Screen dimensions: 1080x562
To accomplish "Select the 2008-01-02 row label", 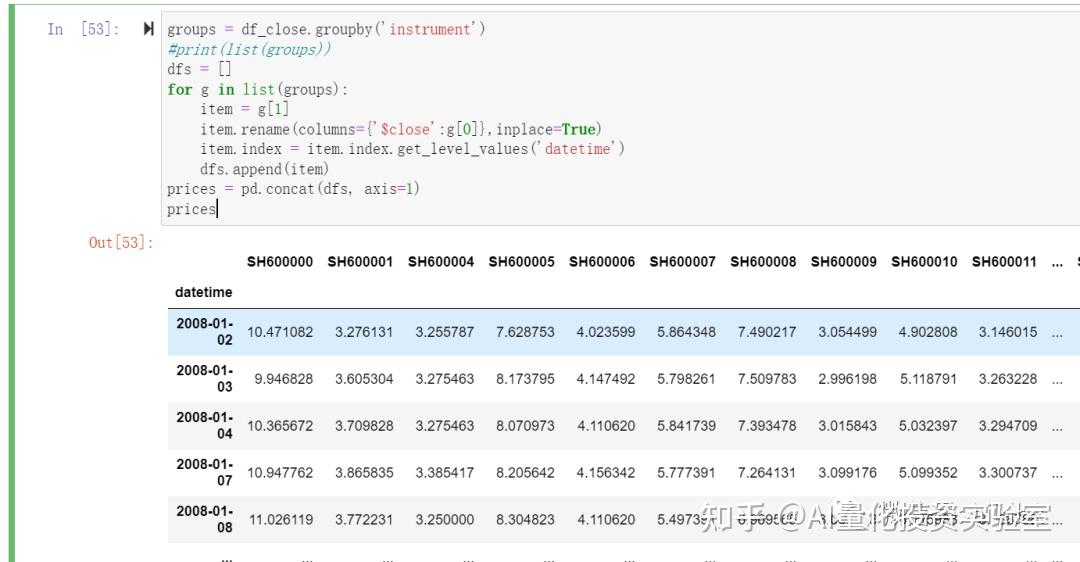I will click(x=205, y=331).
